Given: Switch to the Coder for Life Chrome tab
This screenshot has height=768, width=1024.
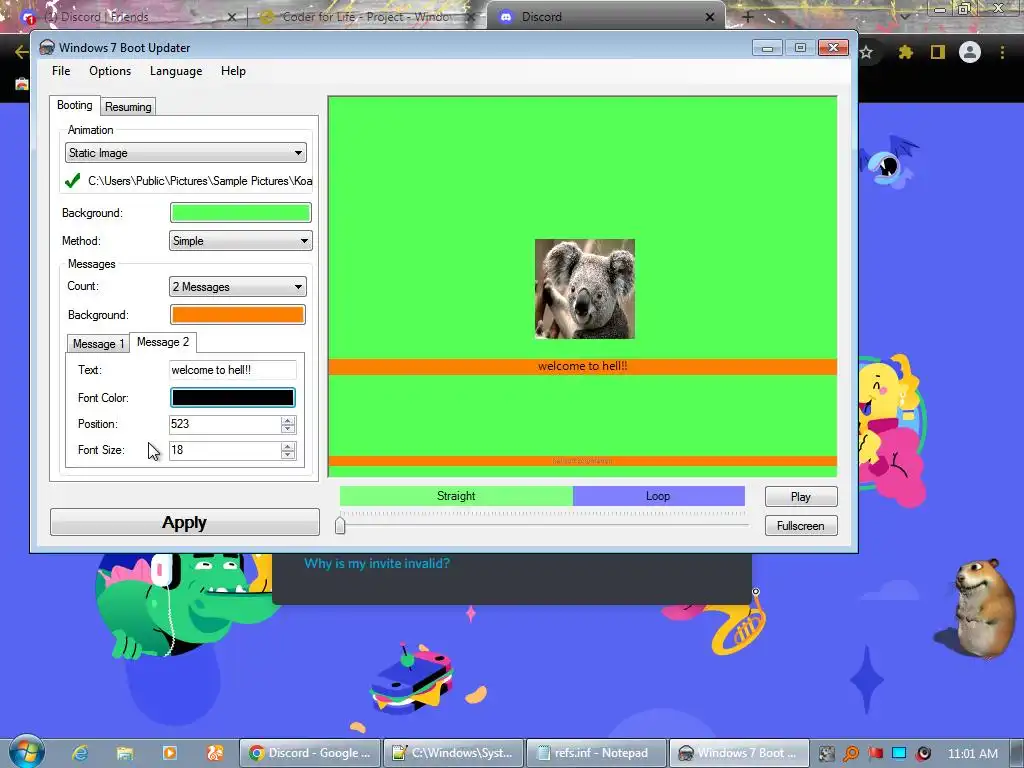Looking at the screenshot, I should (x=364, y=17).
